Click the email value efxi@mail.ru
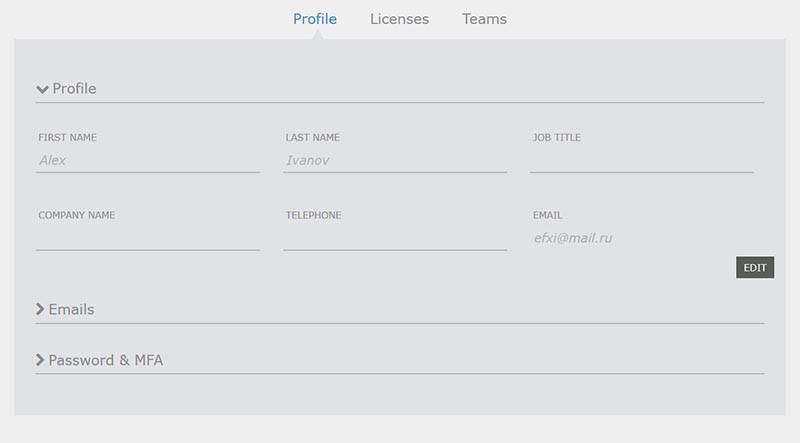This screenshot has height=443, width=800. tap(573, 238)
